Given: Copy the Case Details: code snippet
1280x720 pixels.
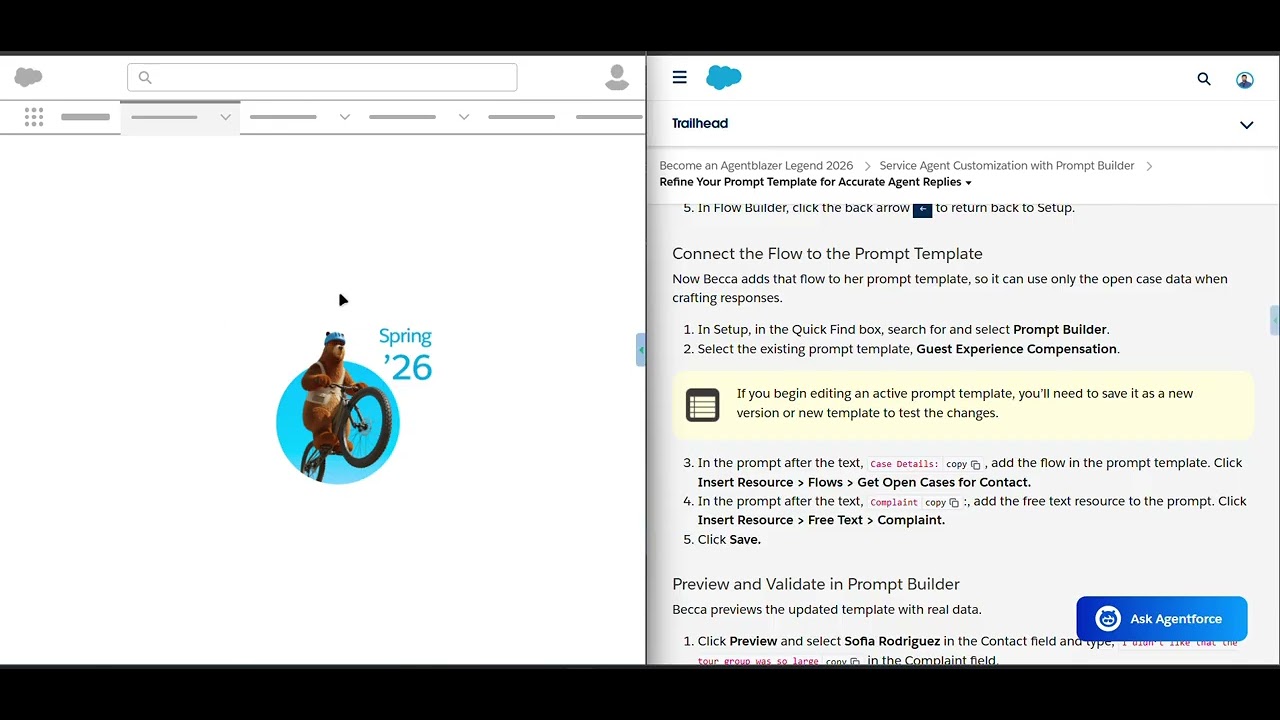Looking at the screenshot, I should pyautogui.click(x=964, y=464).
